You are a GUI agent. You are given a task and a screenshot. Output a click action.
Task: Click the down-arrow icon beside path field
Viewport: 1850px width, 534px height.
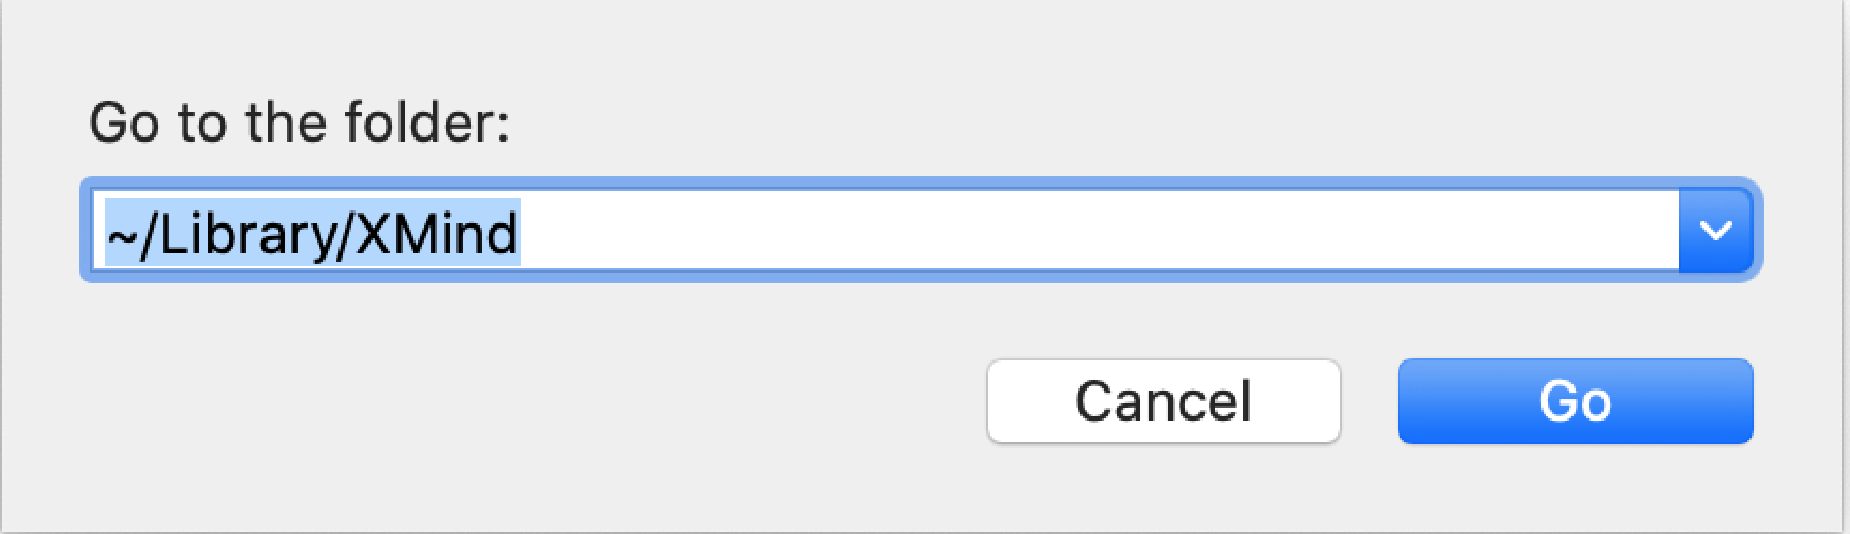1716,230
